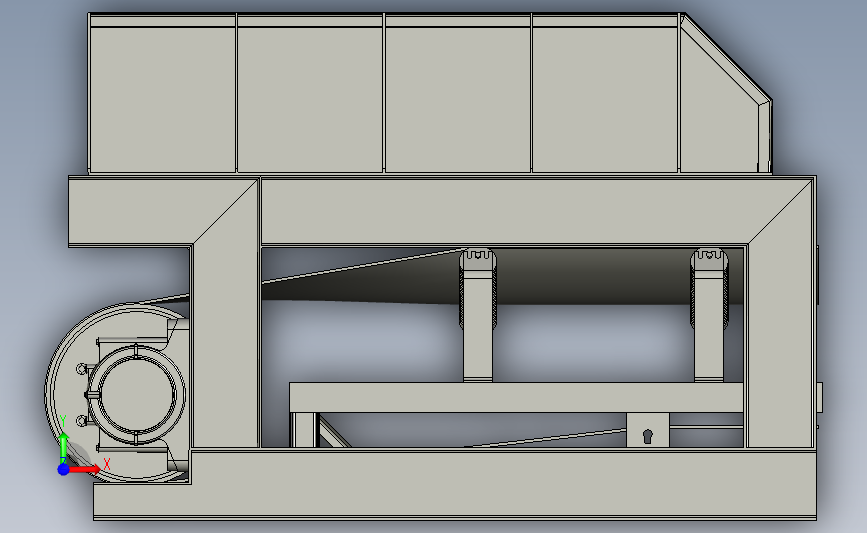Click the blue Z axis ball at triad origin
The image size is (867, 533).
[x=63, y=469]
